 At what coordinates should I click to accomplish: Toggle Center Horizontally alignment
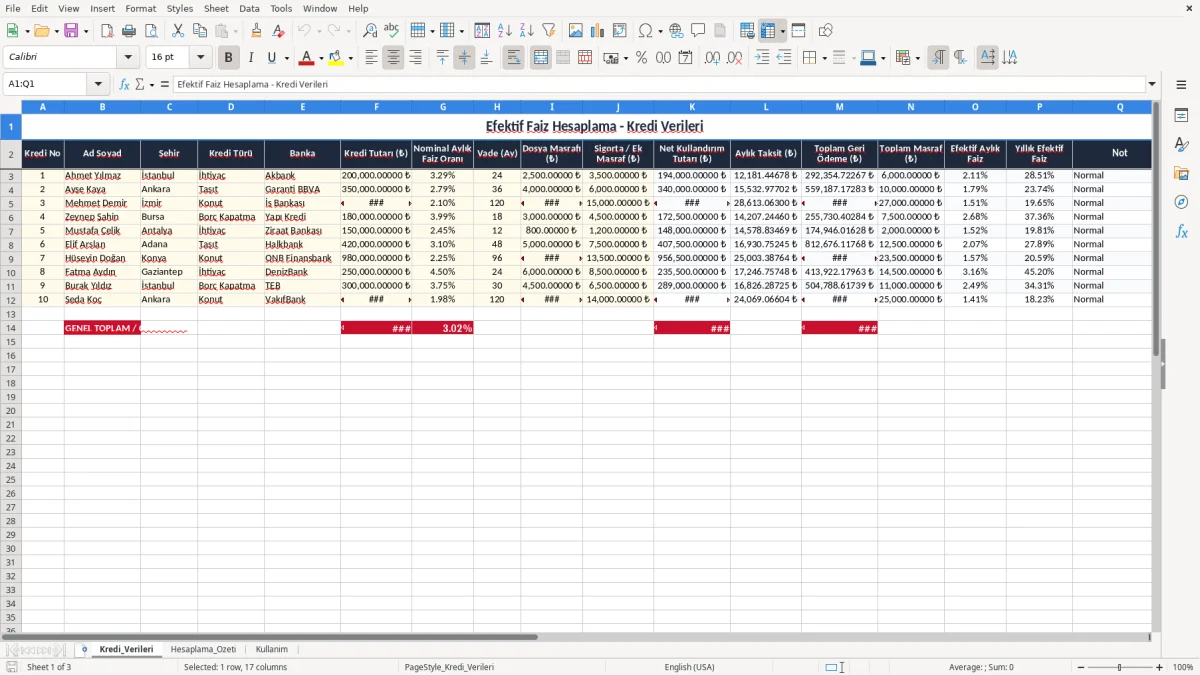tap(393, 58)
